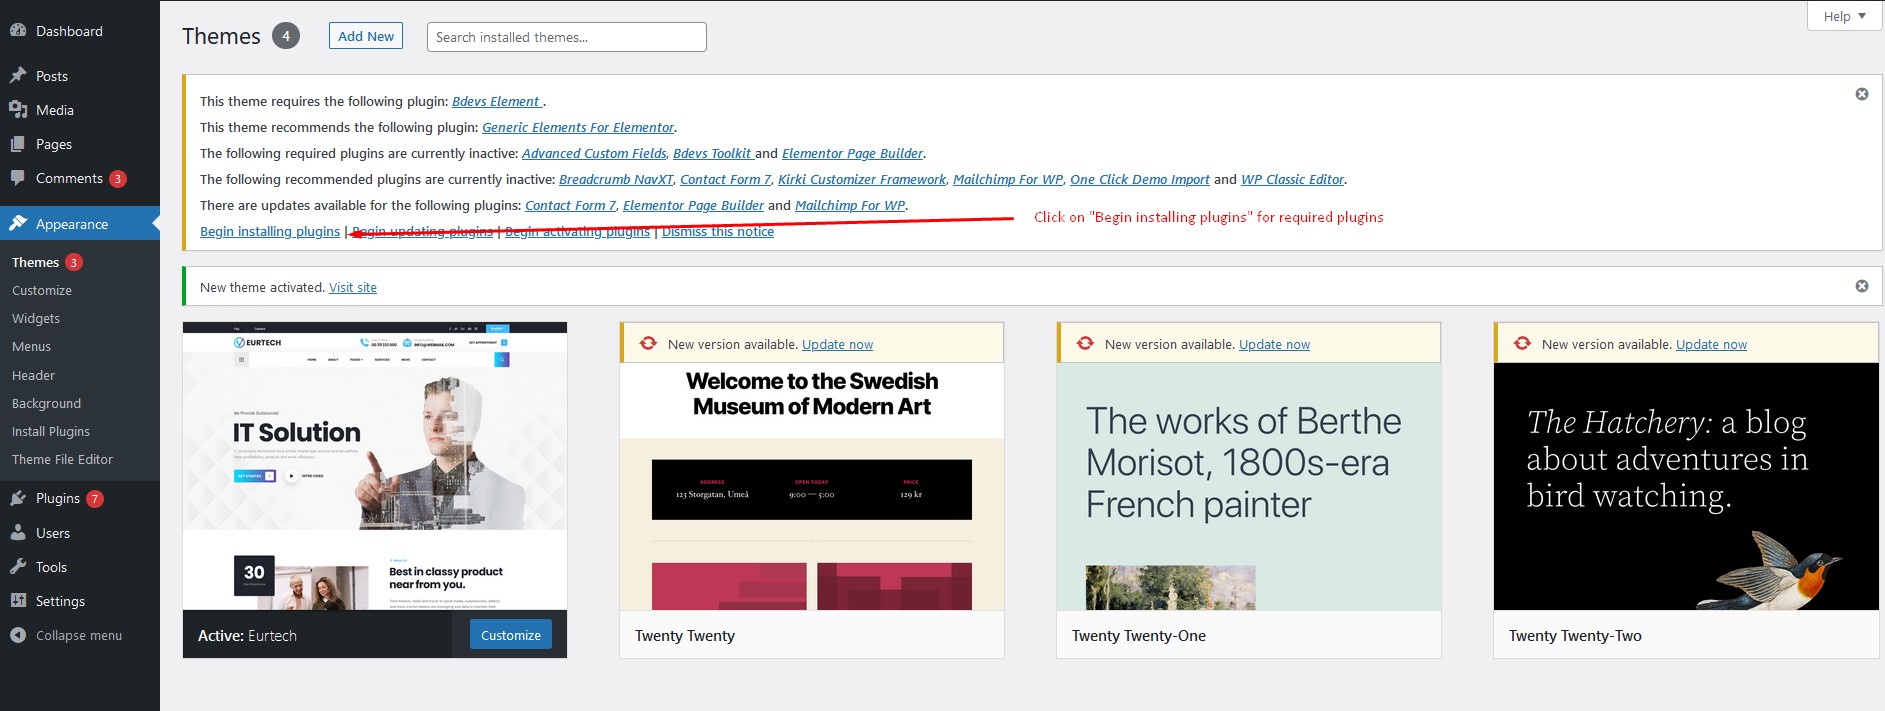This screenshot has width=1885, height=711.
Task: Click the Users person icon
Action: [18, 533]
